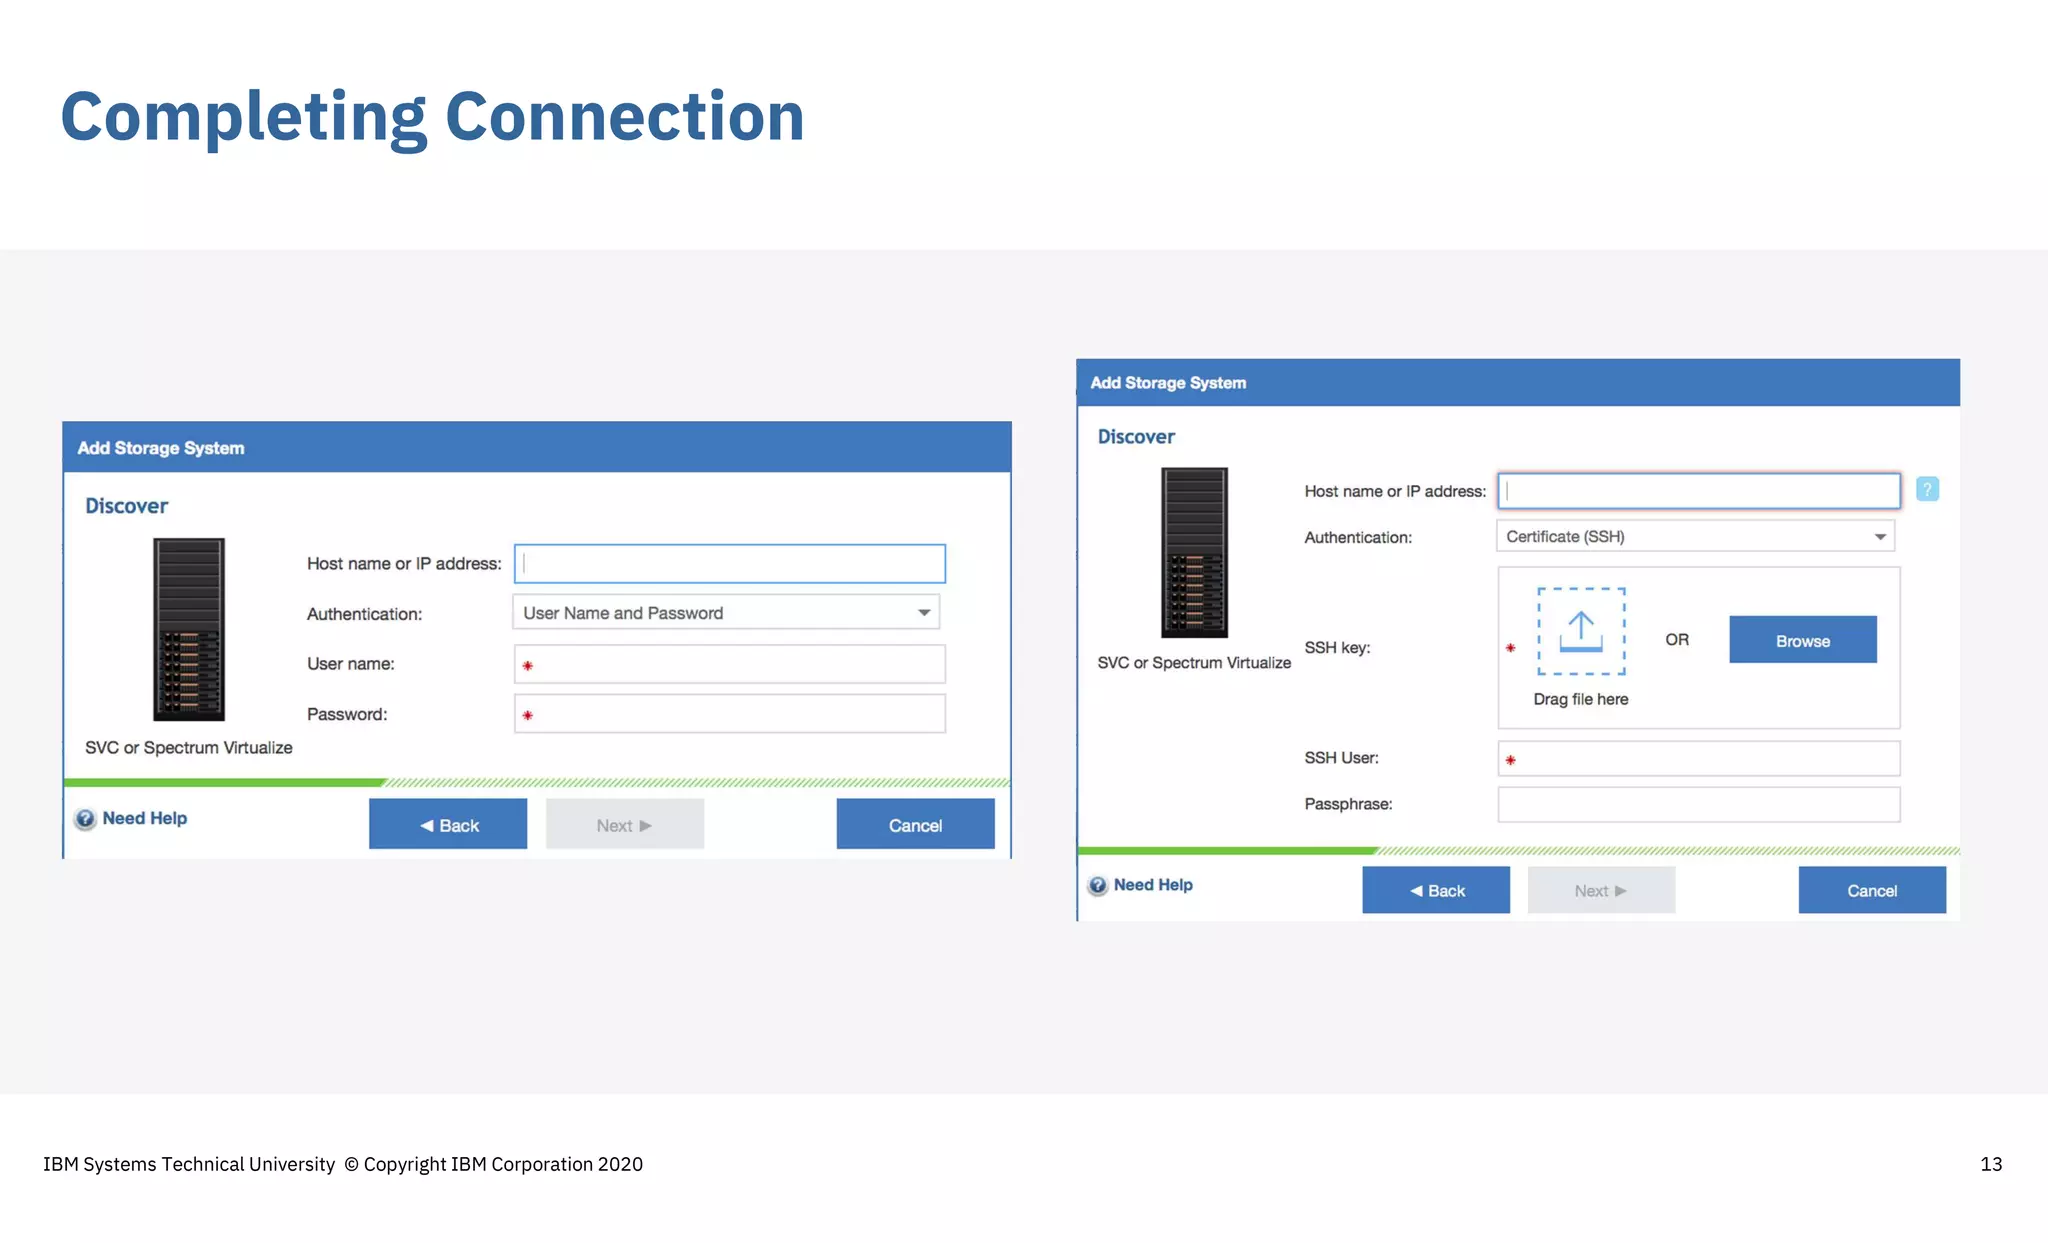
Task: Click the Password input field
Action: pos(729,714)
